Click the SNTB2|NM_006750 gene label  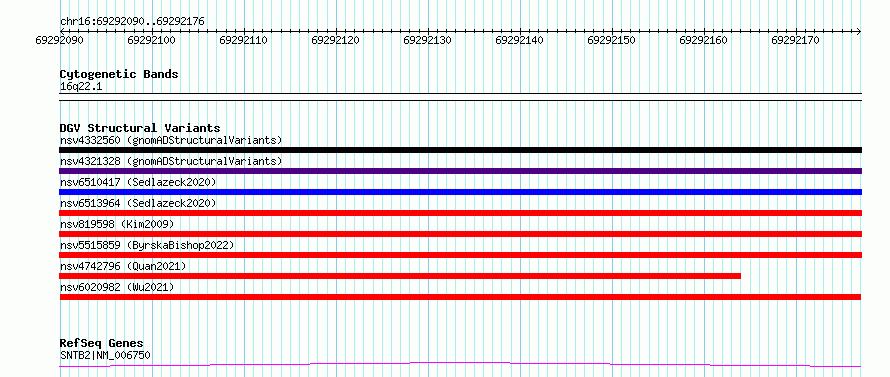point(105,356)
